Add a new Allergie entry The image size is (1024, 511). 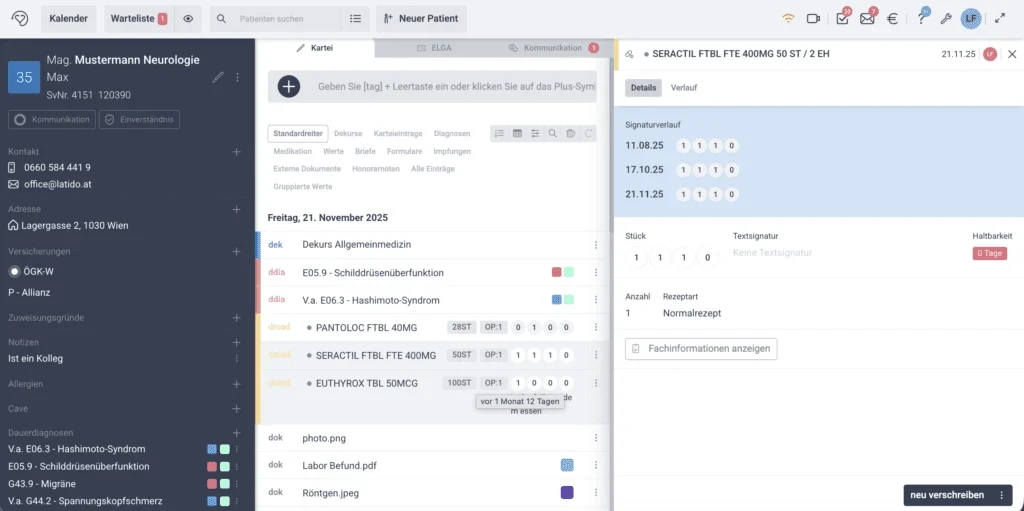click(x=236, y=384)
